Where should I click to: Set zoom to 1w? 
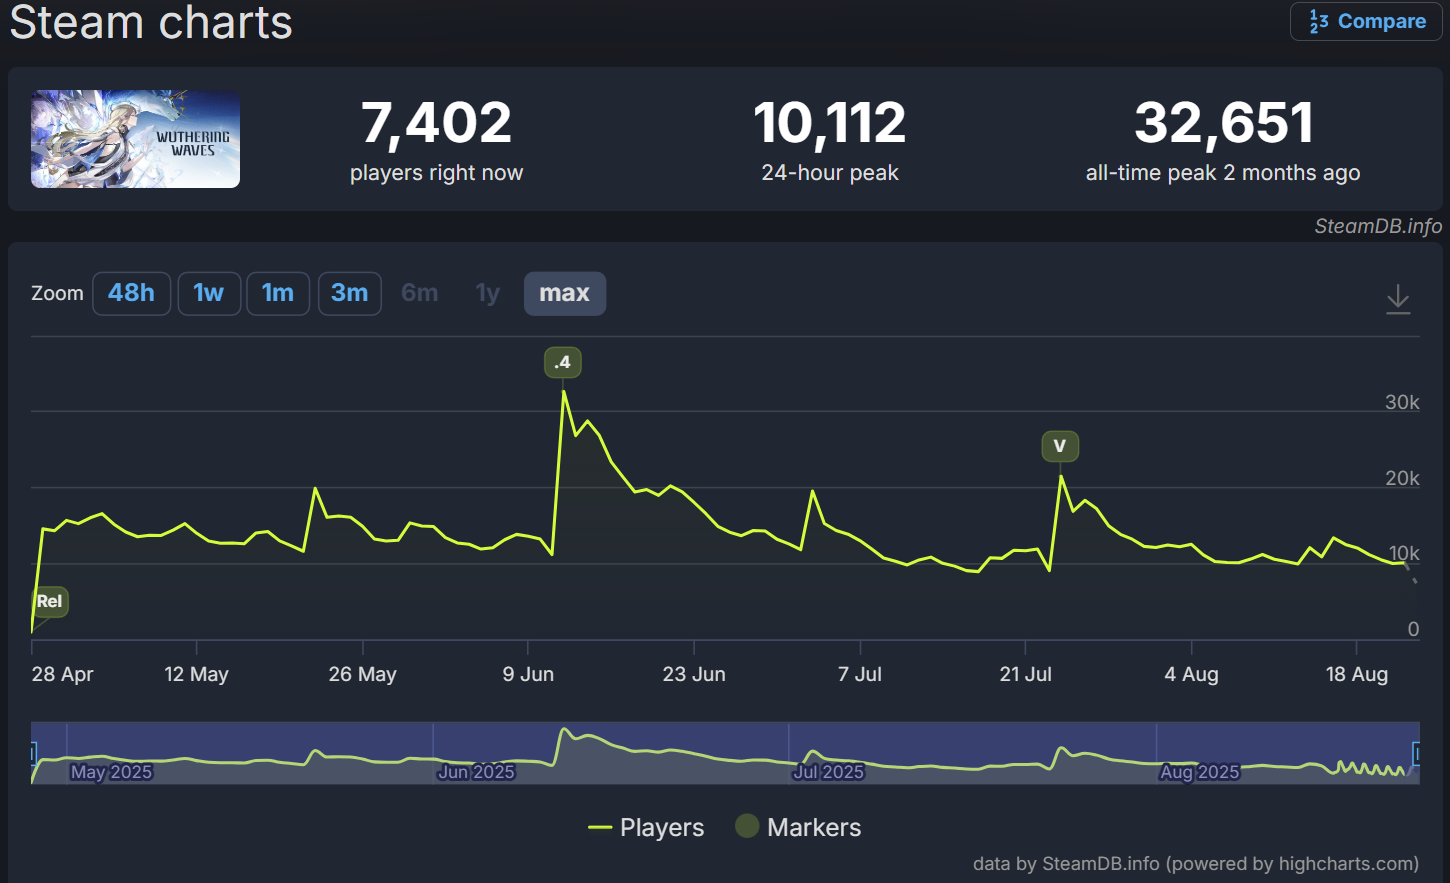click(209, 293)
